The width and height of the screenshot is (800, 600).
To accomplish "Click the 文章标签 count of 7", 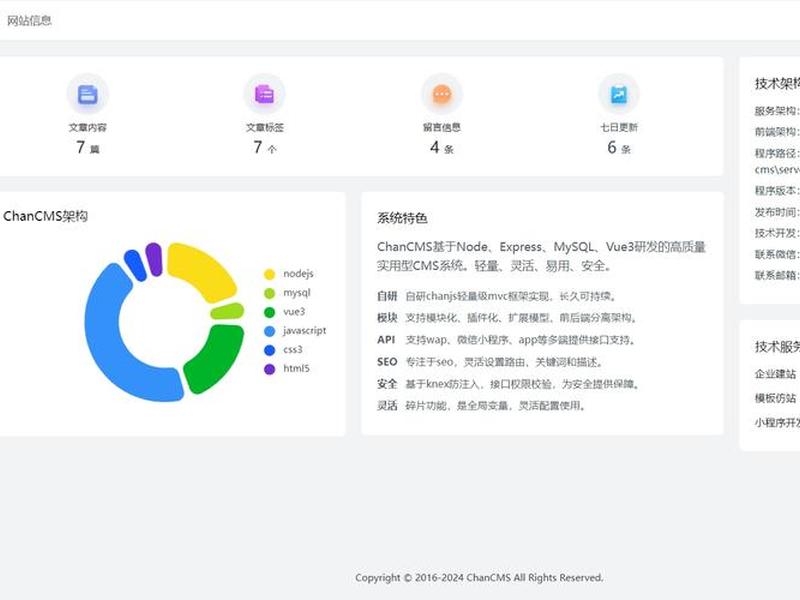I will [x=258, y=147].
